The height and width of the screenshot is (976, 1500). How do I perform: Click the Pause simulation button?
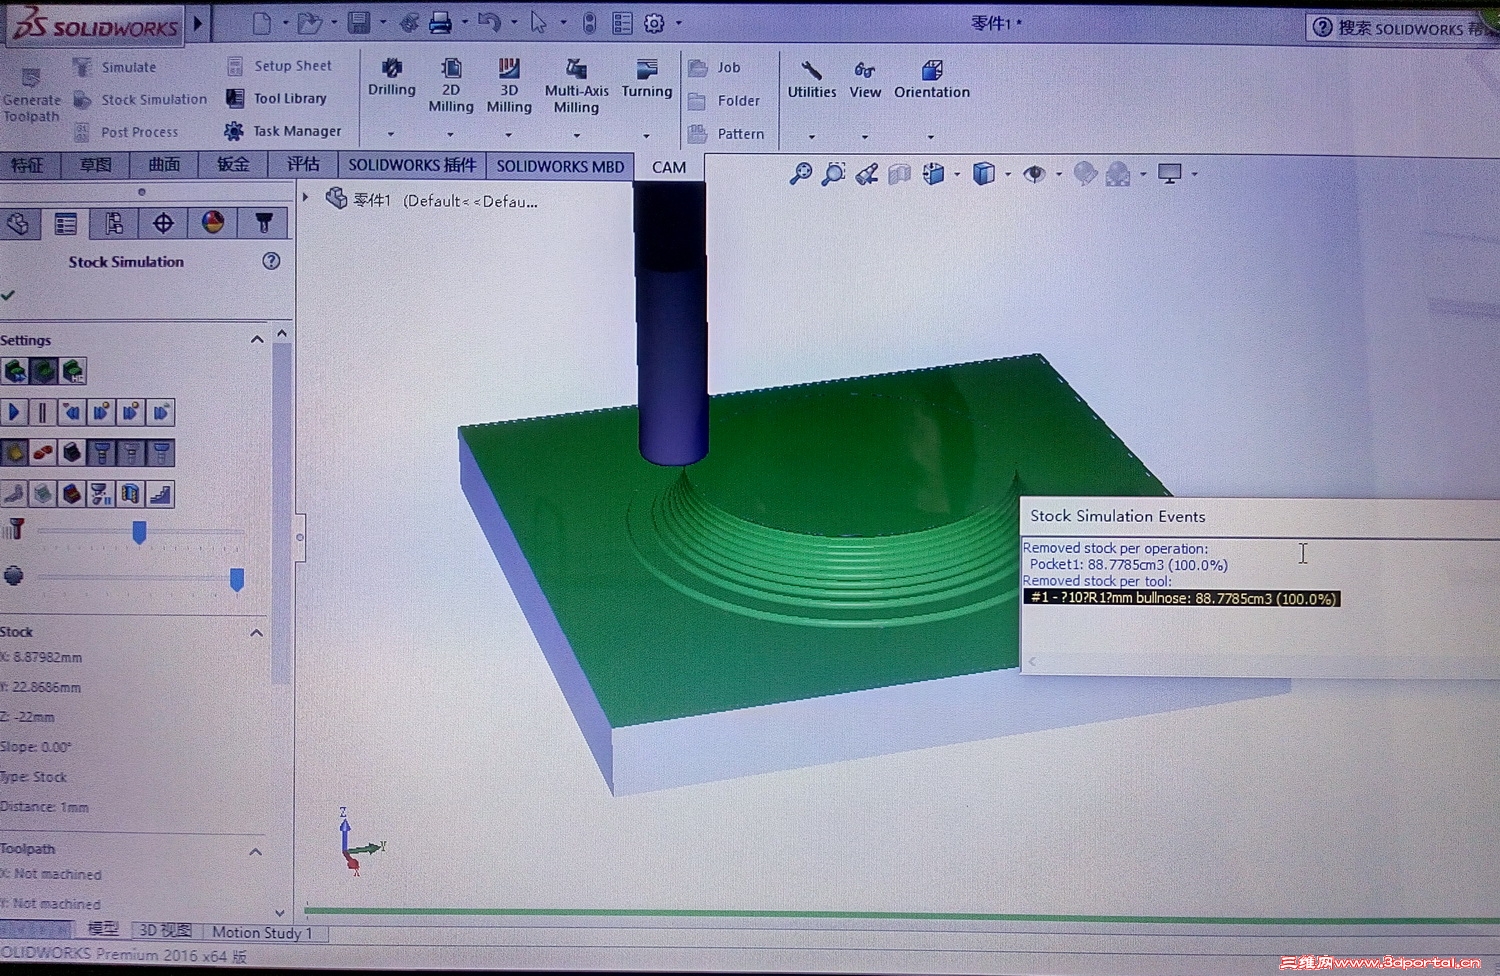(x=43, y=412)
